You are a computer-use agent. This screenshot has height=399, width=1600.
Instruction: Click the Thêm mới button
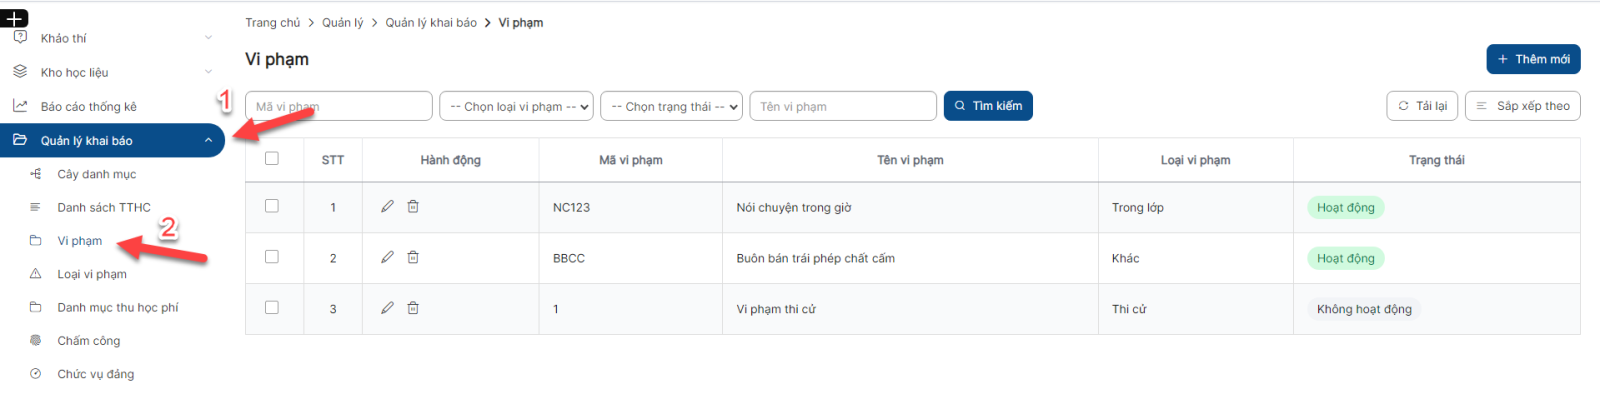tap(1533, 59)
